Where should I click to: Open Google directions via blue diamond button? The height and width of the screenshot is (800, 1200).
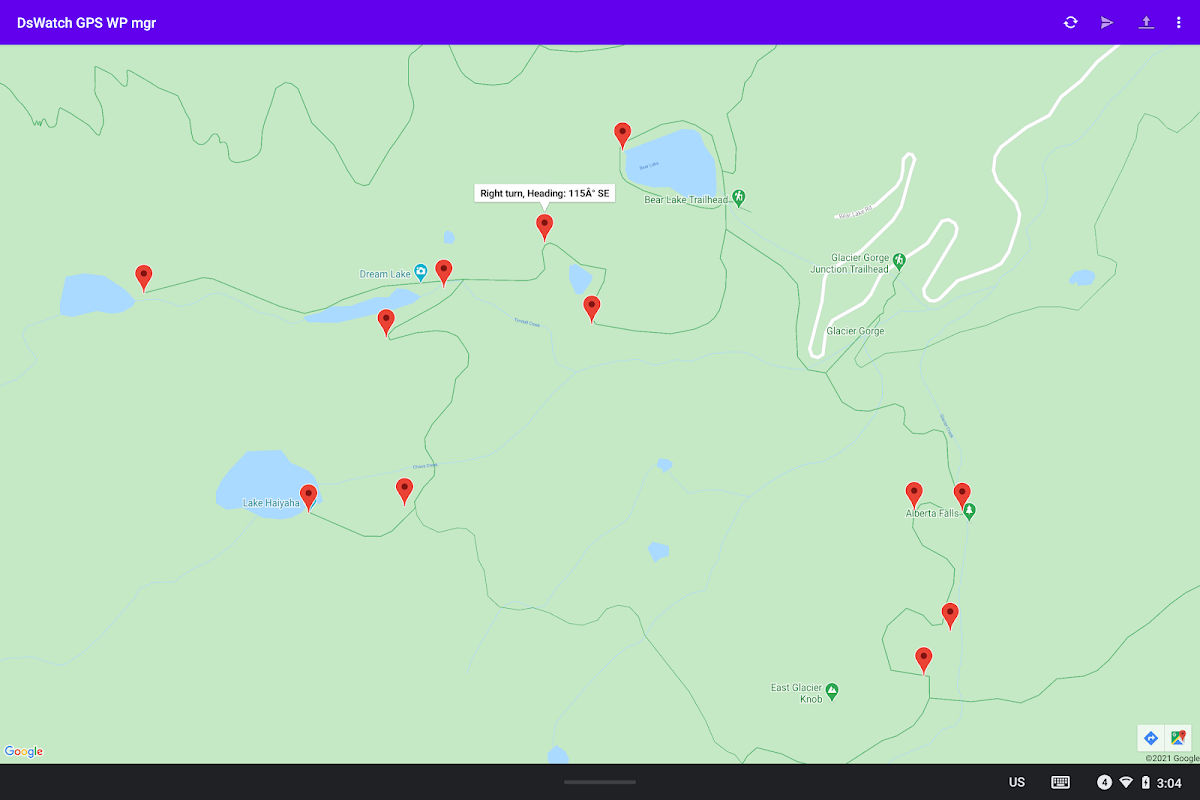click(x=1151, y=737)
